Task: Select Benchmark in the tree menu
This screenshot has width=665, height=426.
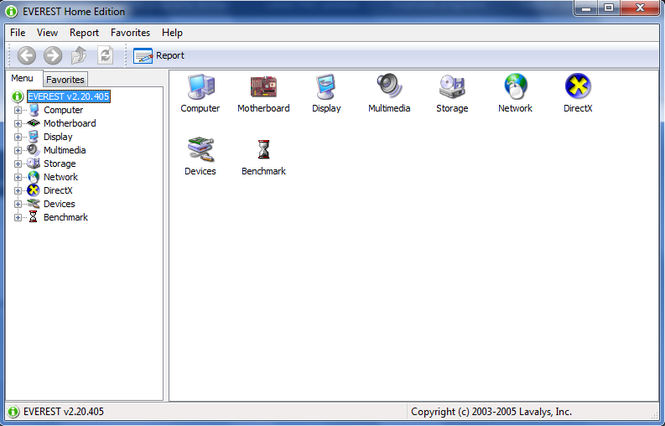Action: (x=65, y=217)
